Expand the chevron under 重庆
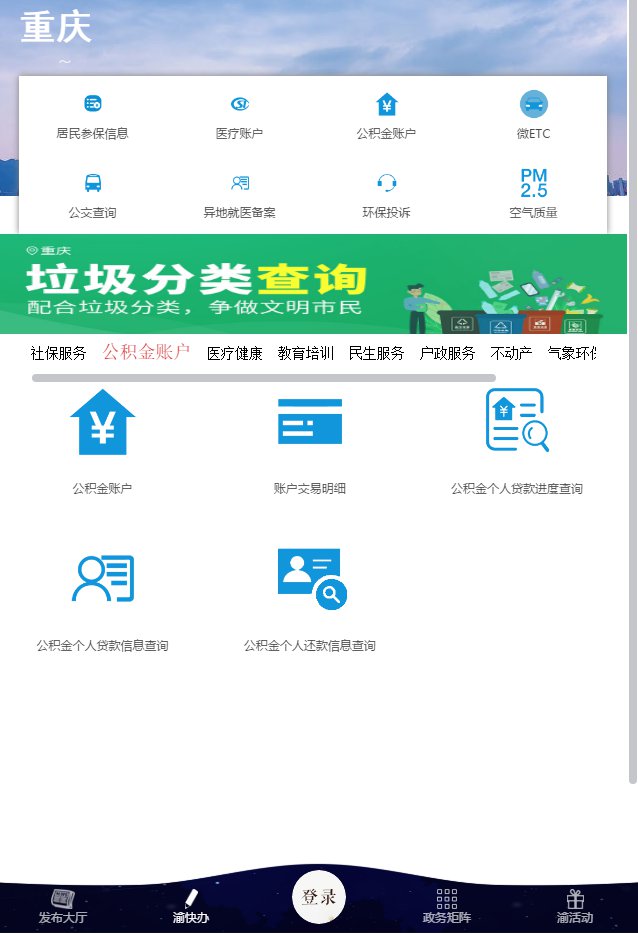The image size is (638, 934). 65,61
